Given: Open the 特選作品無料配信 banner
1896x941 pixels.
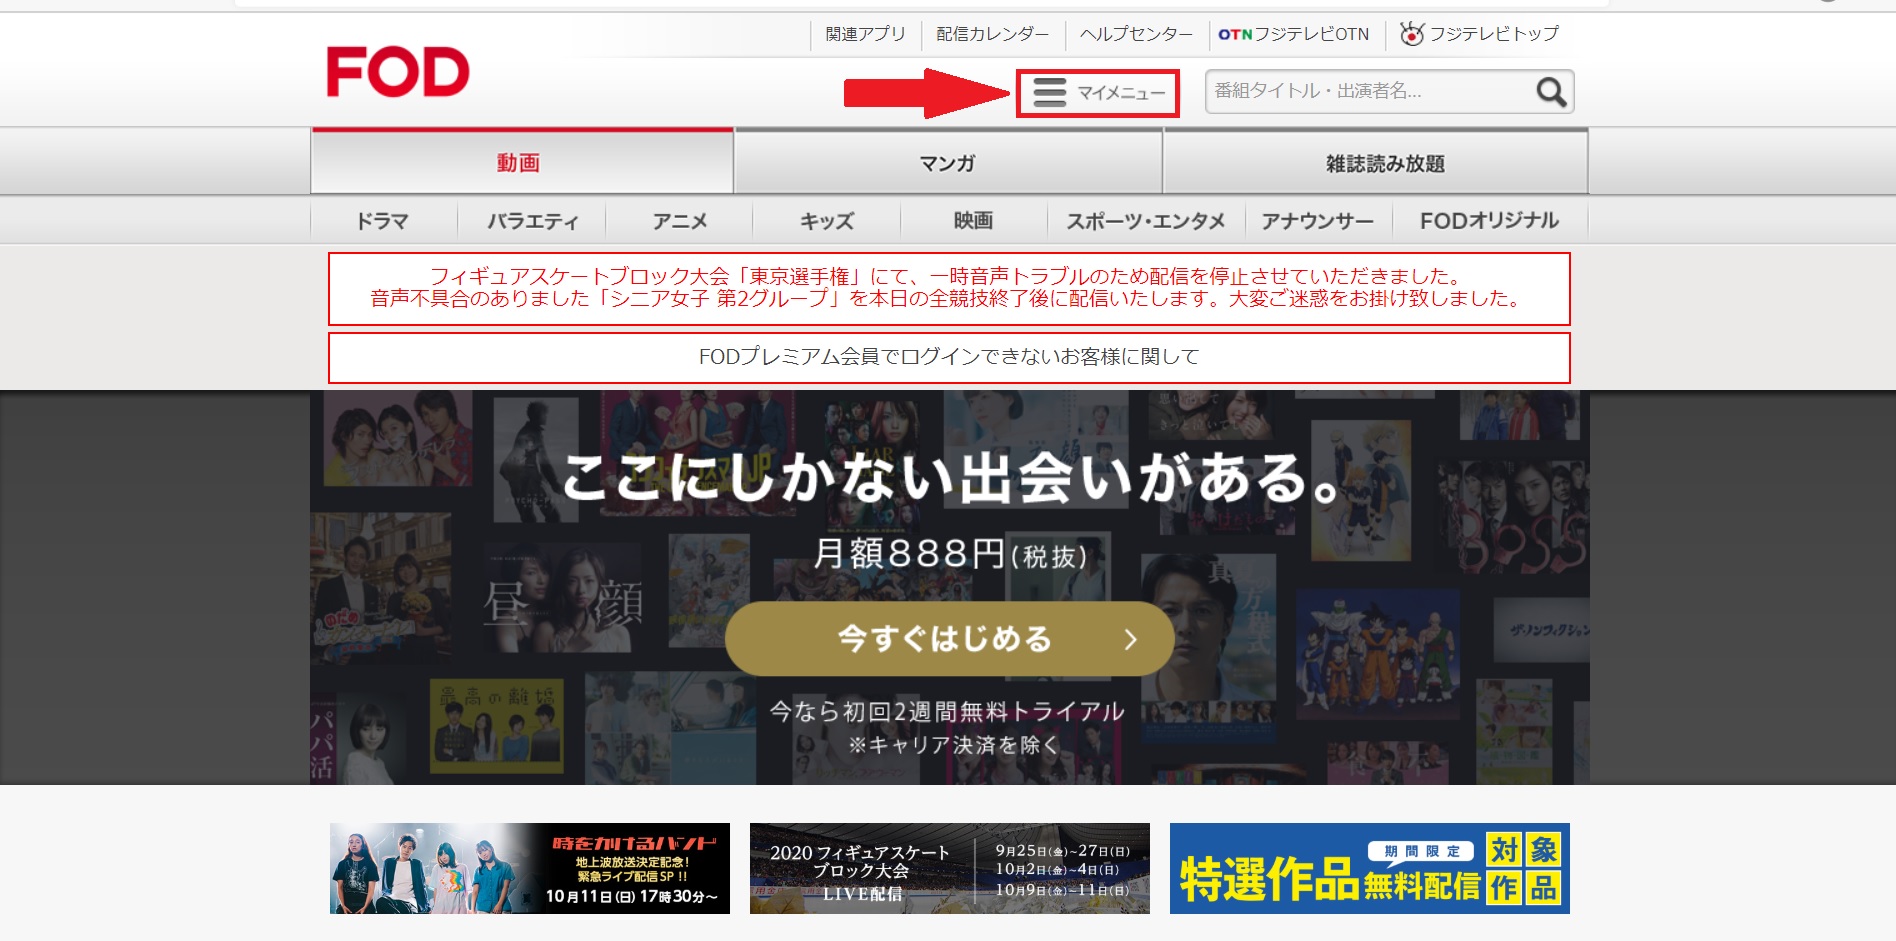Looking at the screenshot, I should coord(1370,868).
